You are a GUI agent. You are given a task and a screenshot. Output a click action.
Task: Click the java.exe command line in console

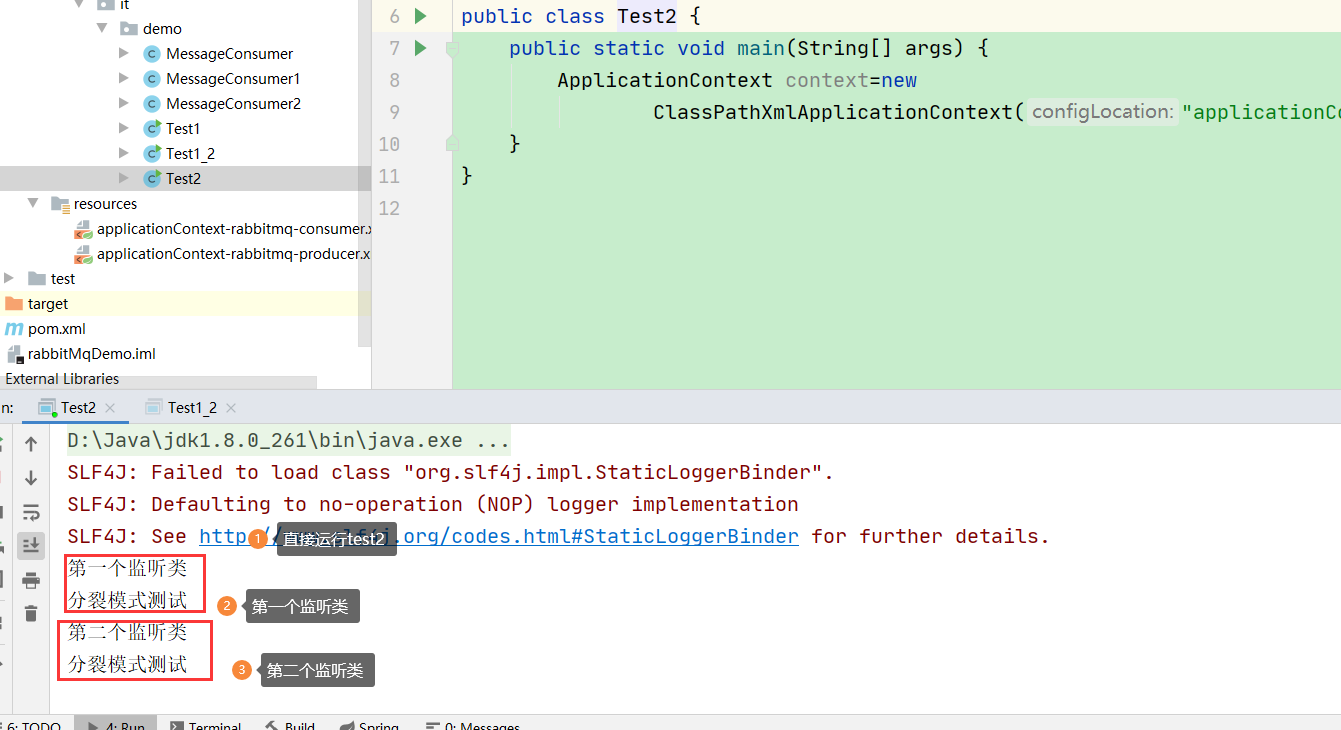pyautogui.click(x=289, y=440)
